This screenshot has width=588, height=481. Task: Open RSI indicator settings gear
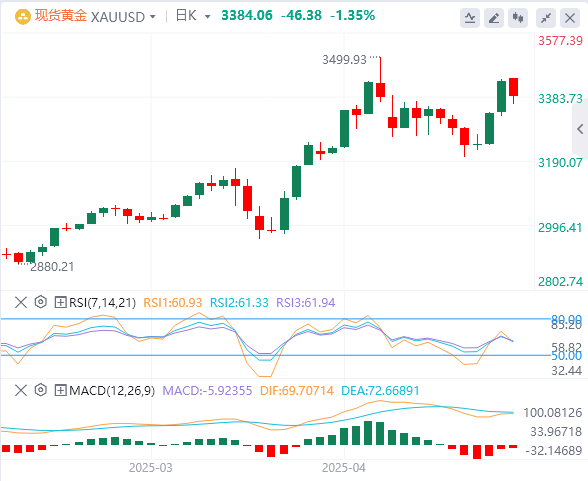pyautogui.click(x=40, y=302)
